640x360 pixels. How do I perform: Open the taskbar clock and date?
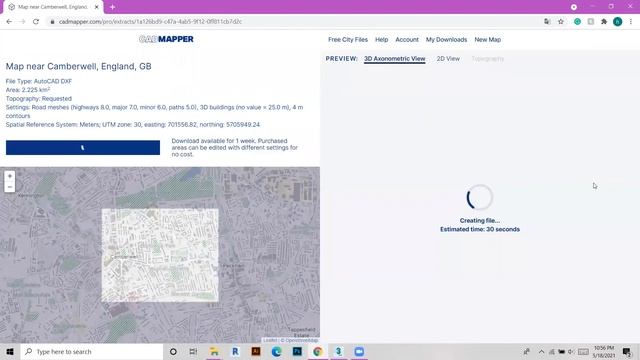tap(604, 351)
